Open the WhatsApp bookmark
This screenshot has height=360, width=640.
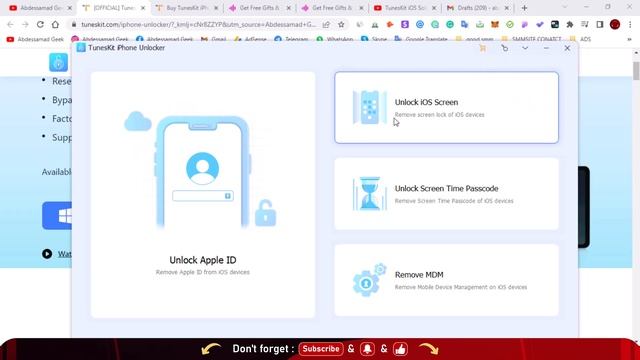(335, 39)
